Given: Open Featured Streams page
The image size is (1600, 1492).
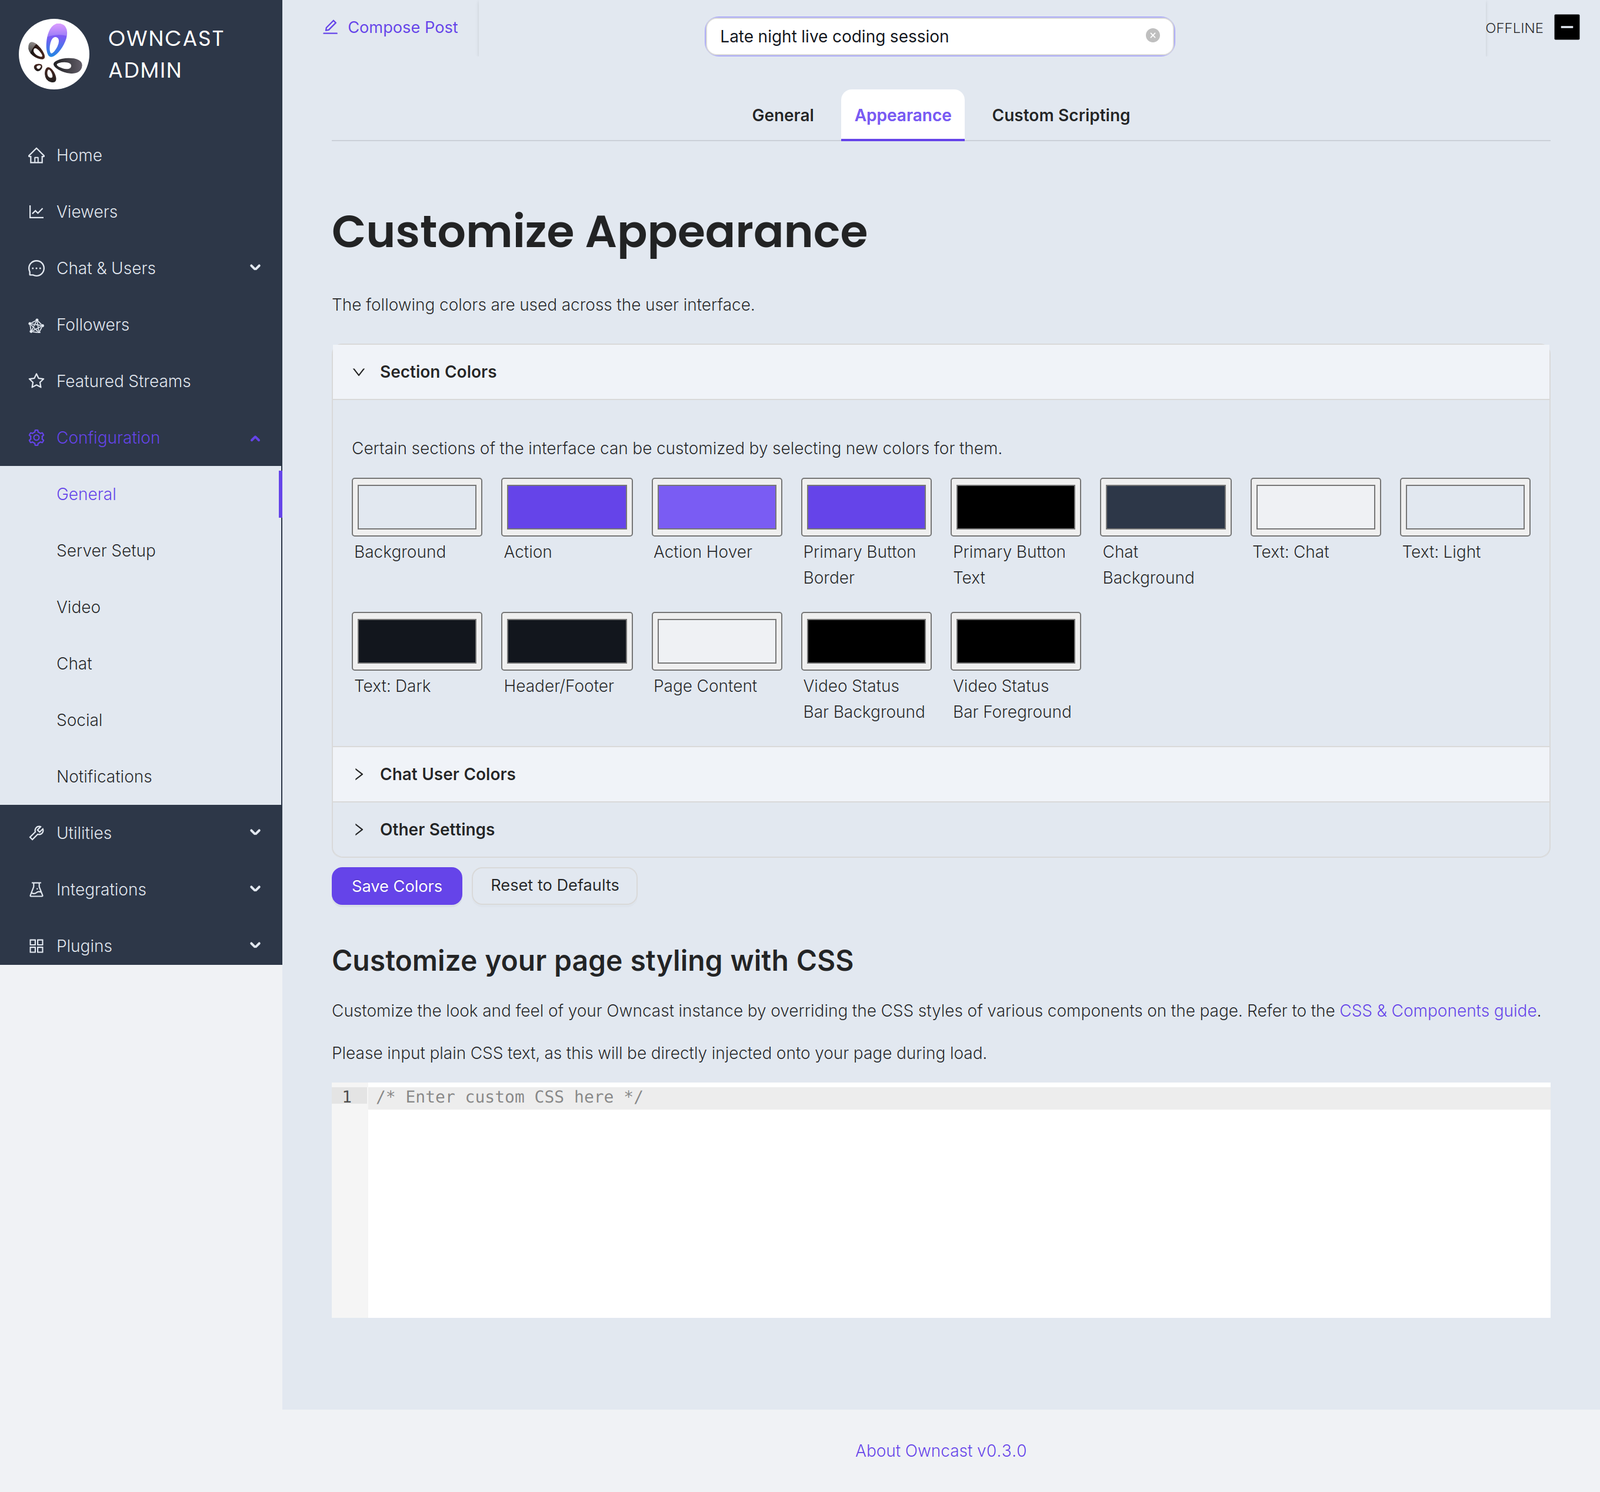Looking at the screenshot, I should tap(140, 381).
